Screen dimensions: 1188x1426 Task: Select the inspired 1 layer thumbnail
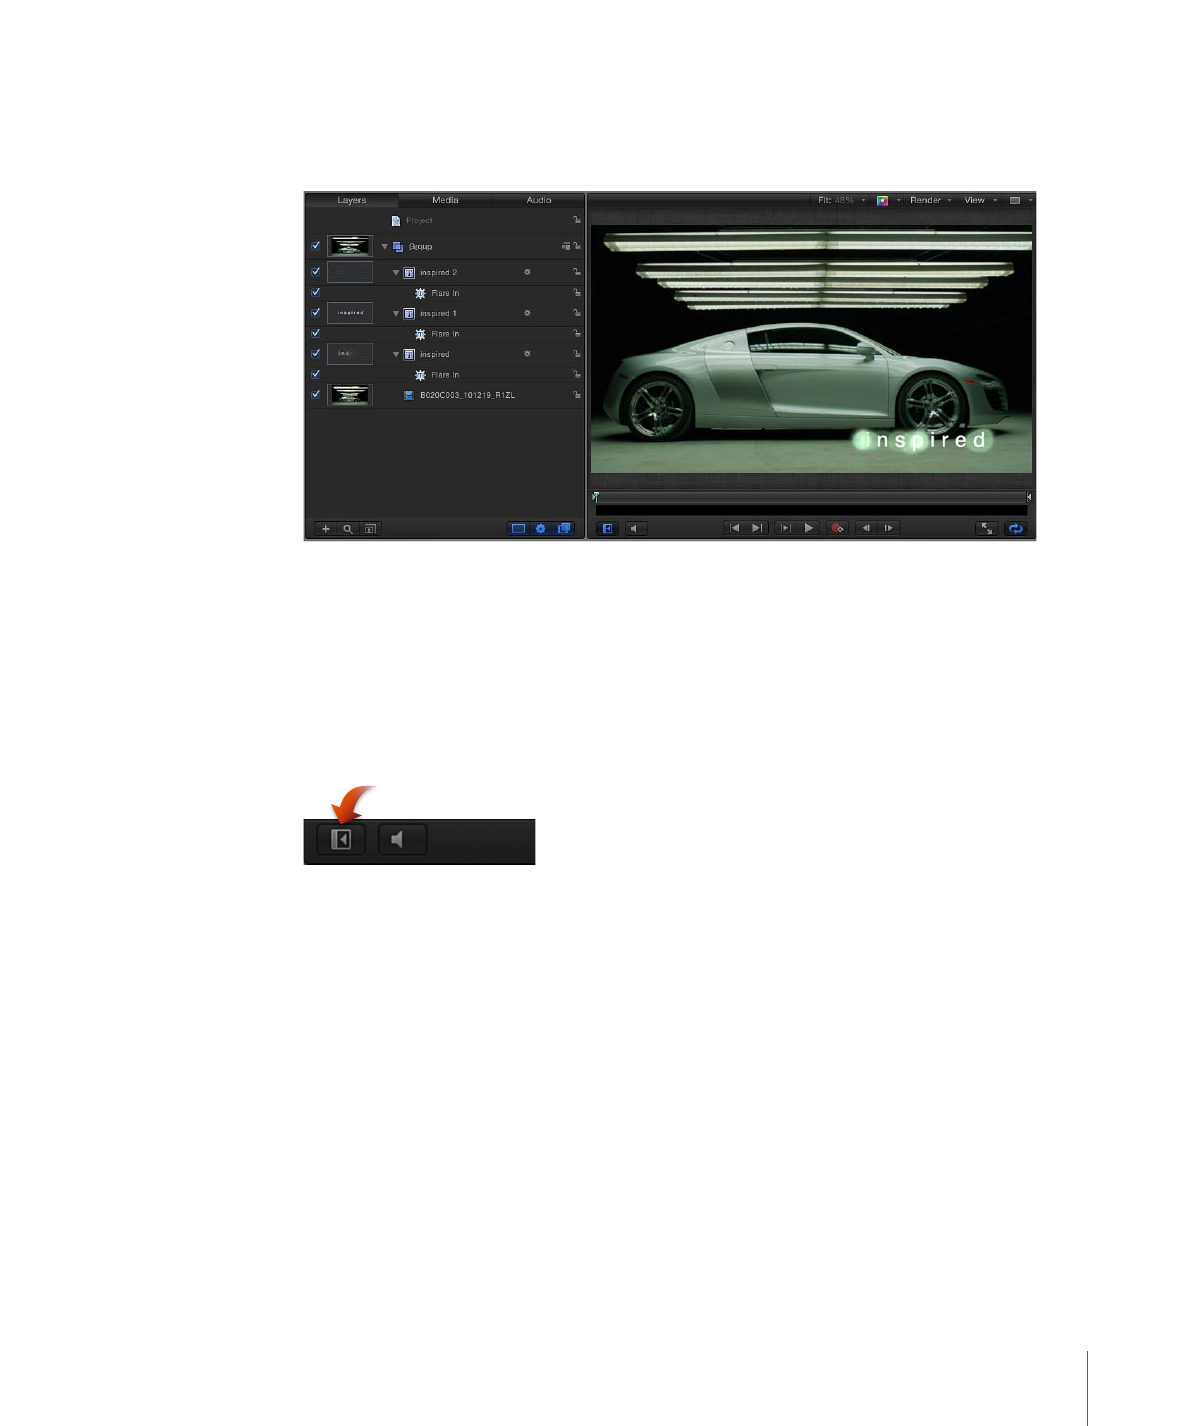(350, 313)
